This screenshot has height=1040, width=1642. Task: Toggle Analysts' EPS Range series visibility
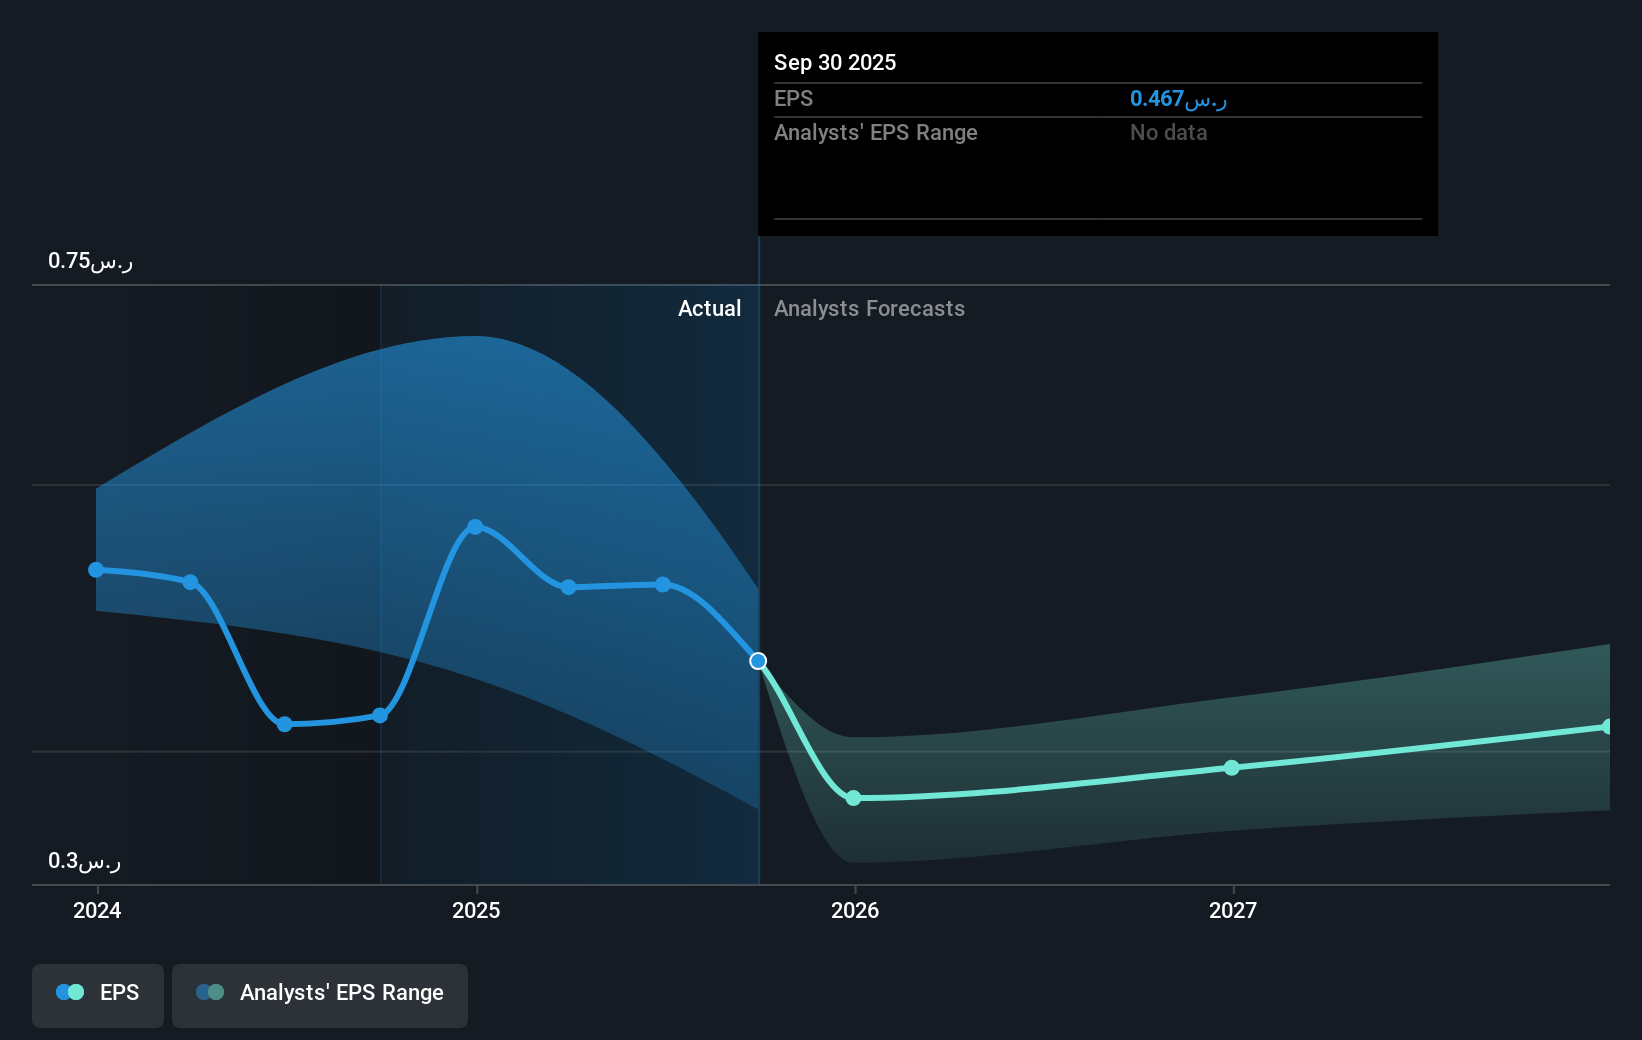pyautogui.click(x=319, y=995)
